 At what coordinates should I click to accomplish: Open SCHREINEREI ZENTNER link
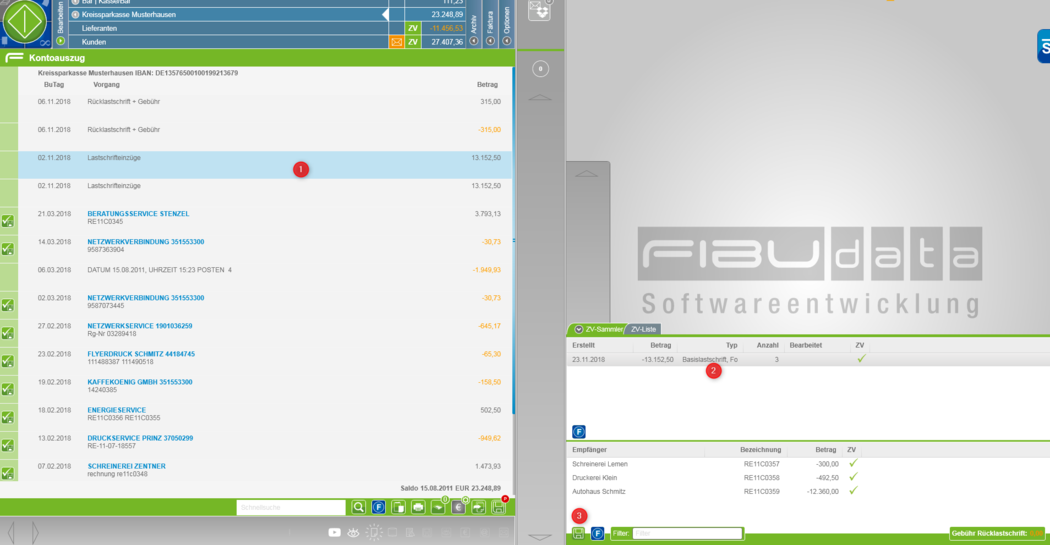point(127,466)
